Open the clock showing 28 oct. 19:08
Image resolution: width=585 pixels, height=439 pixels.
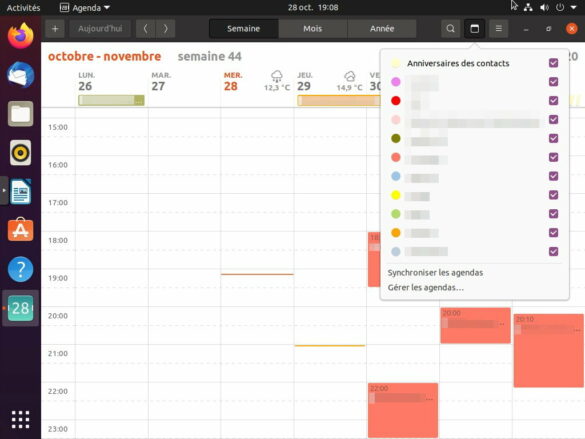pyautogui.click(x=313, y=7)
